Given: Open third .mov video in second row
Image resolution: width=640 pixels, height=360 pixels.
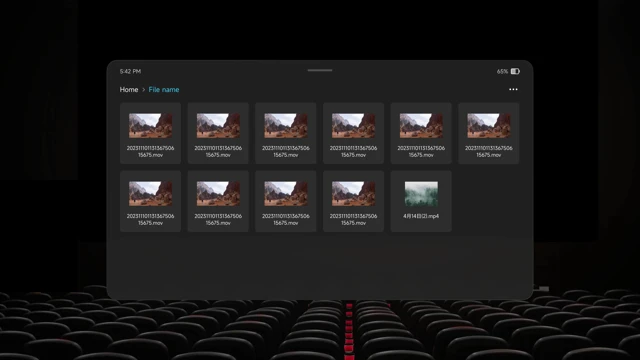Looking at the screenshot, I should (x=286, y=201).
